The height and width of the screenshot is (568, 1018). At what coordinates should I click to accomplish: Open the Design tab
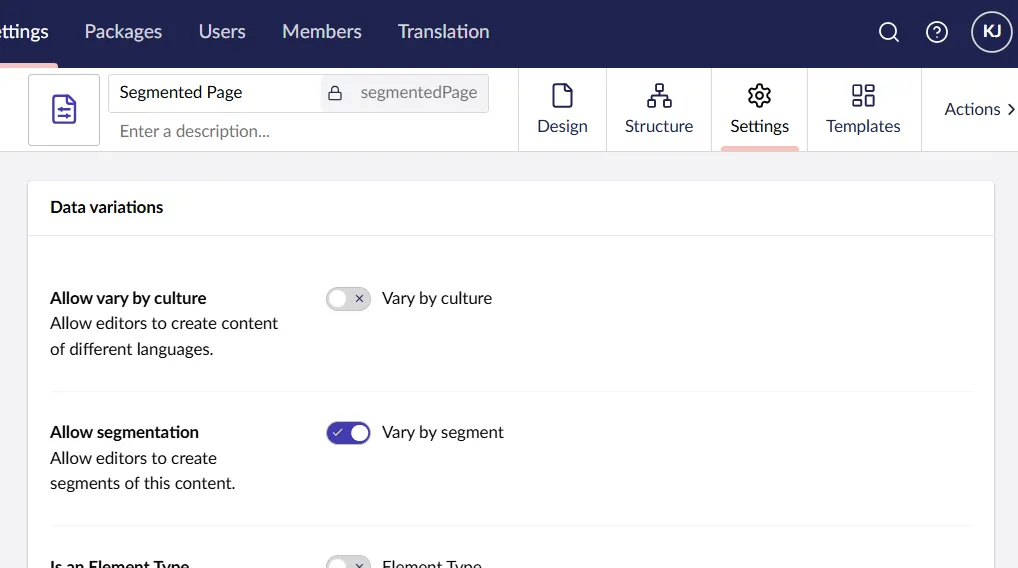pos(562,110)
